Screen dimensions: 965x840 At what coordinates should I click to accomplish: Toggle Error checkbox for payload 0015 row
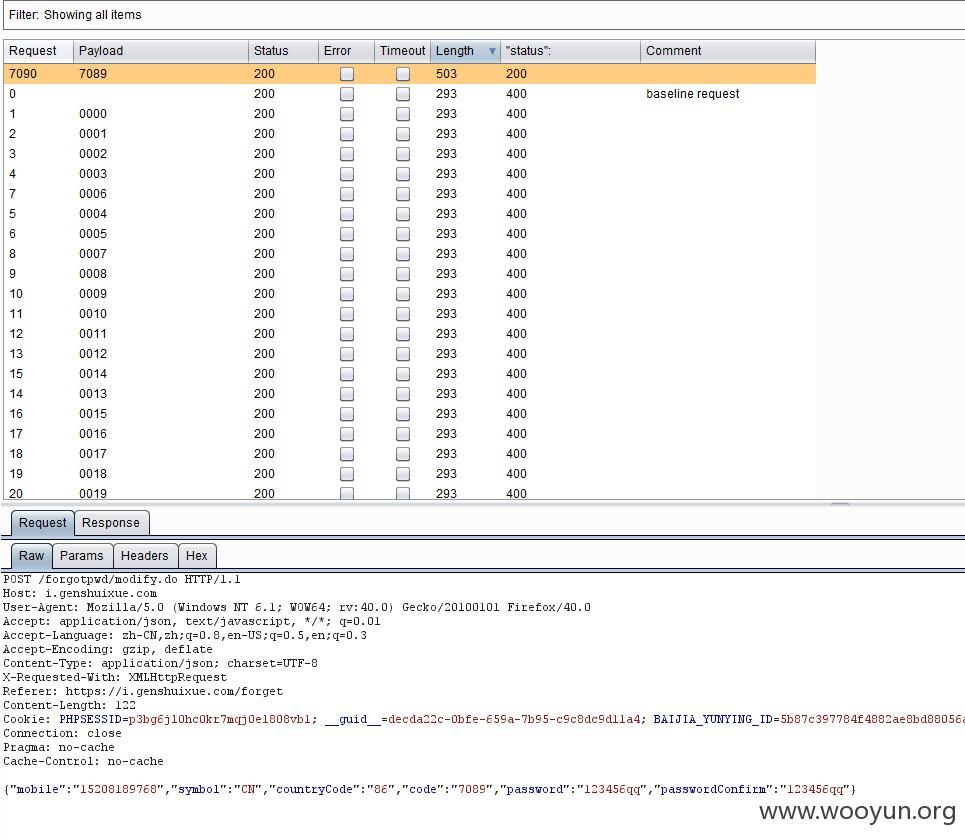(x=347, y=414)
